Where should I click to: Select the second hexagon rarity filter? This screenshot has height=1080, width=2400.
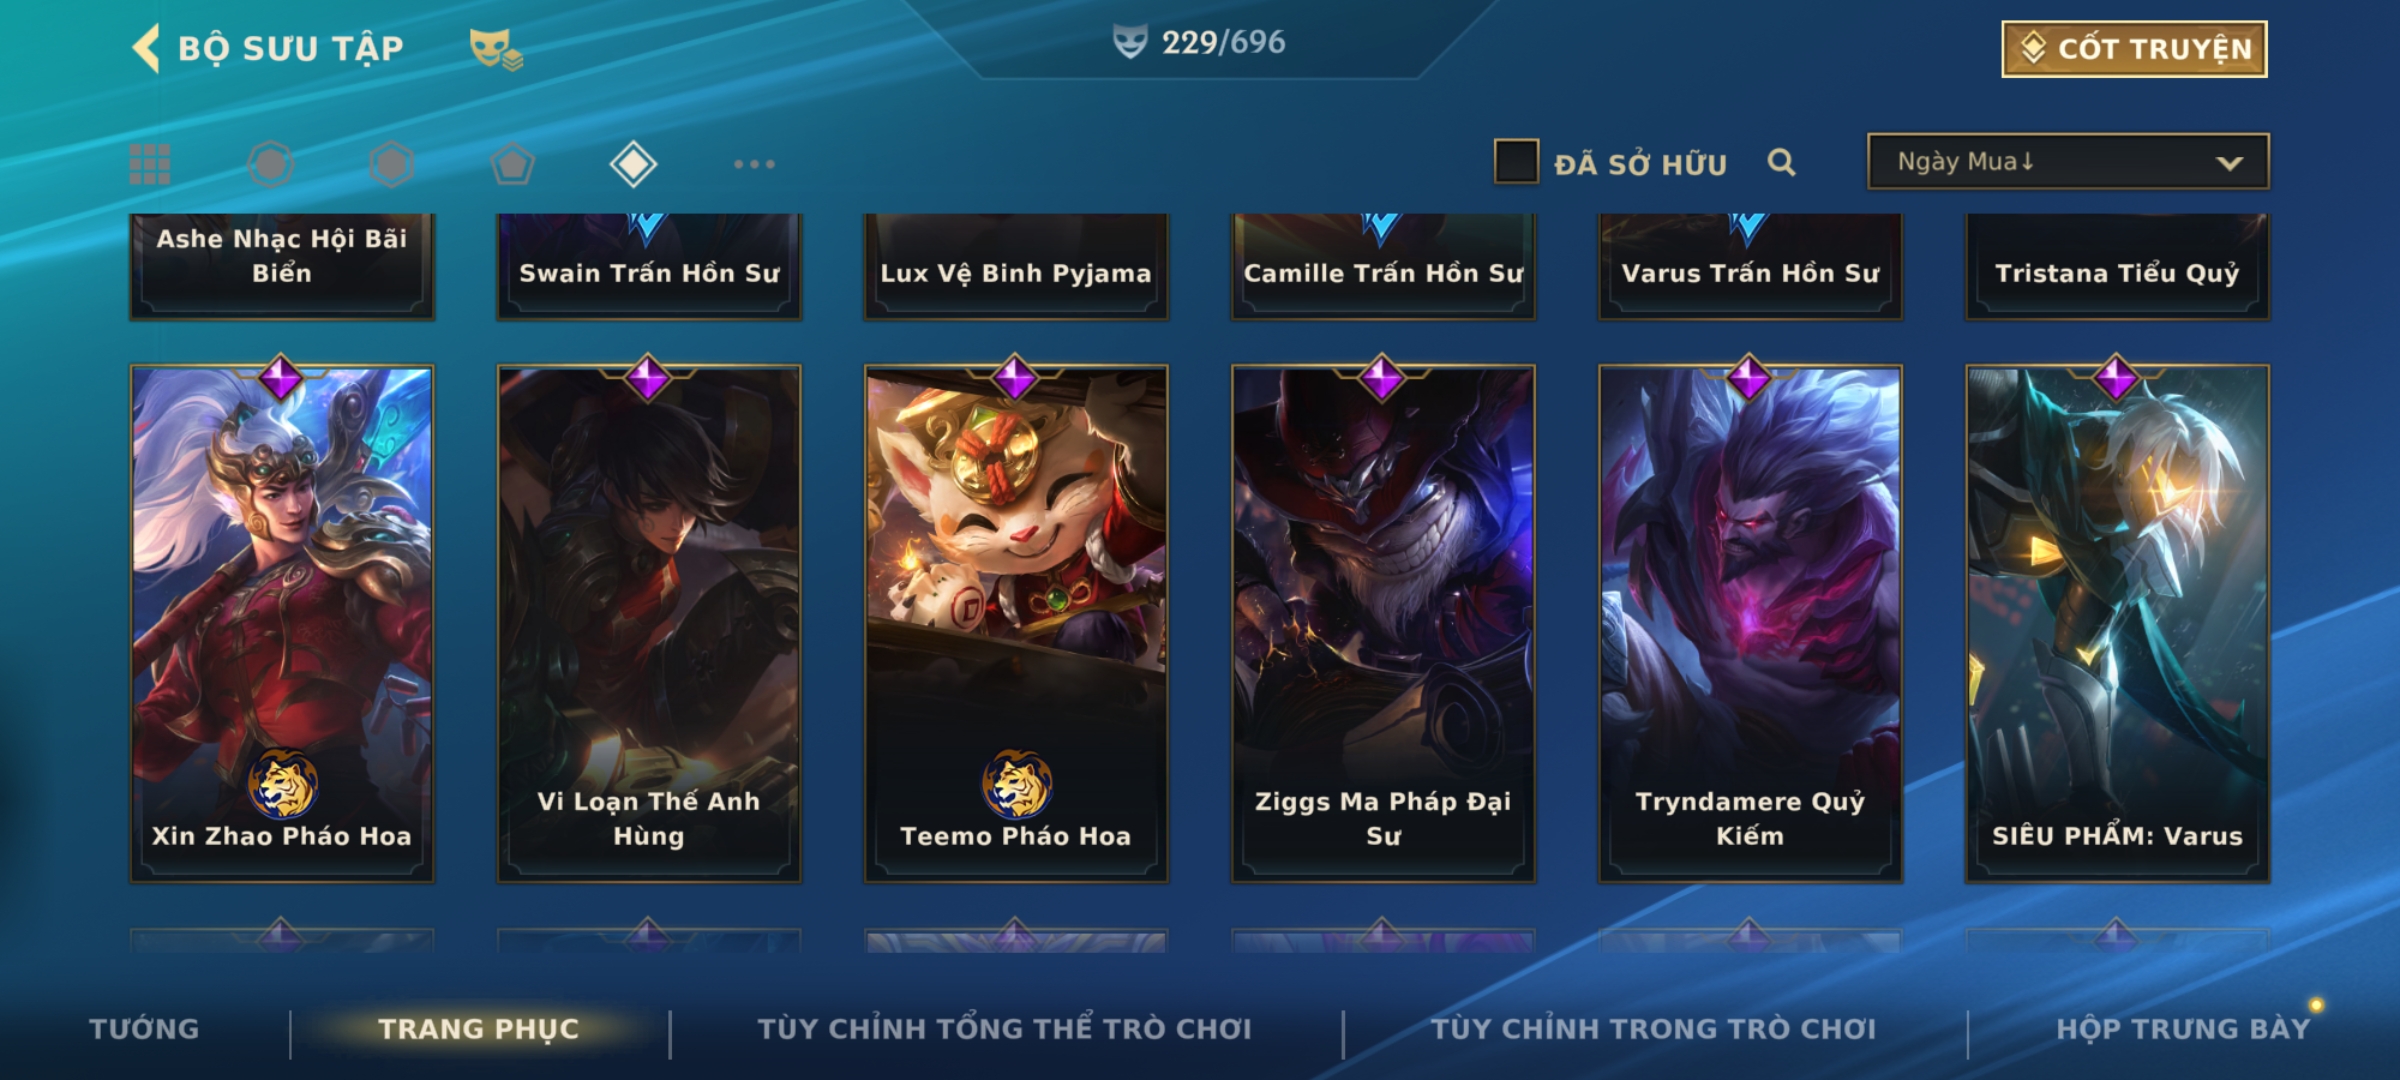tap(391, 164)
